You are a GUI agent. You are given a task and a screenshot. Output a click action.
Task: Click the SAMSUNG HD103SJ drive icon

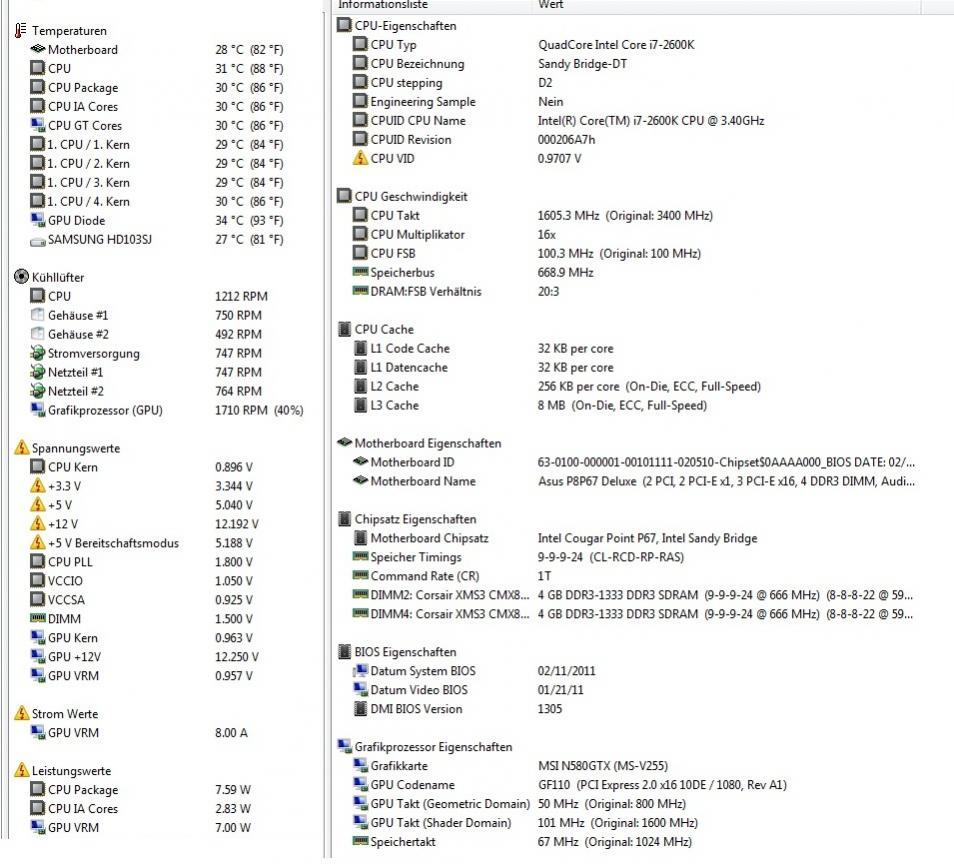click(x=38, y=241)
